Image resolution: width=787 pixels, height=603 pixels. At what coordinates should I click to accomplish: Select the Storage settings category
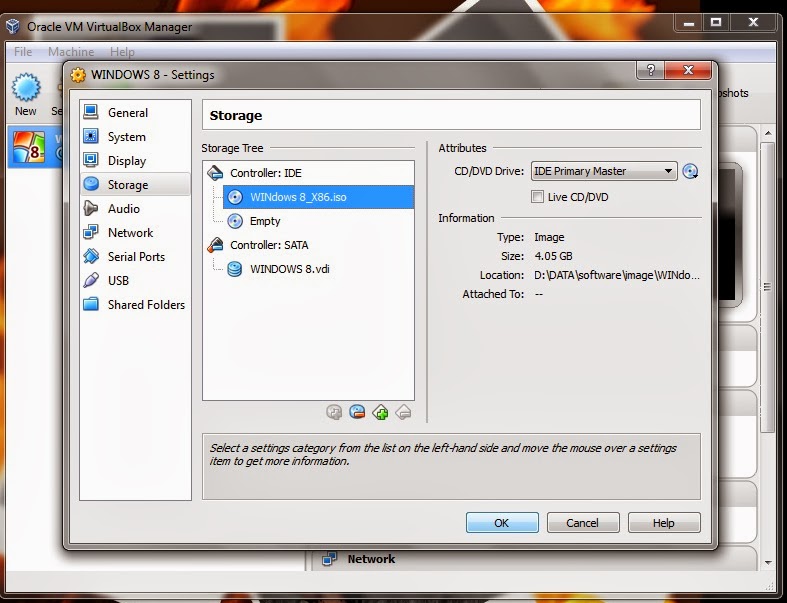click(136, 185)
